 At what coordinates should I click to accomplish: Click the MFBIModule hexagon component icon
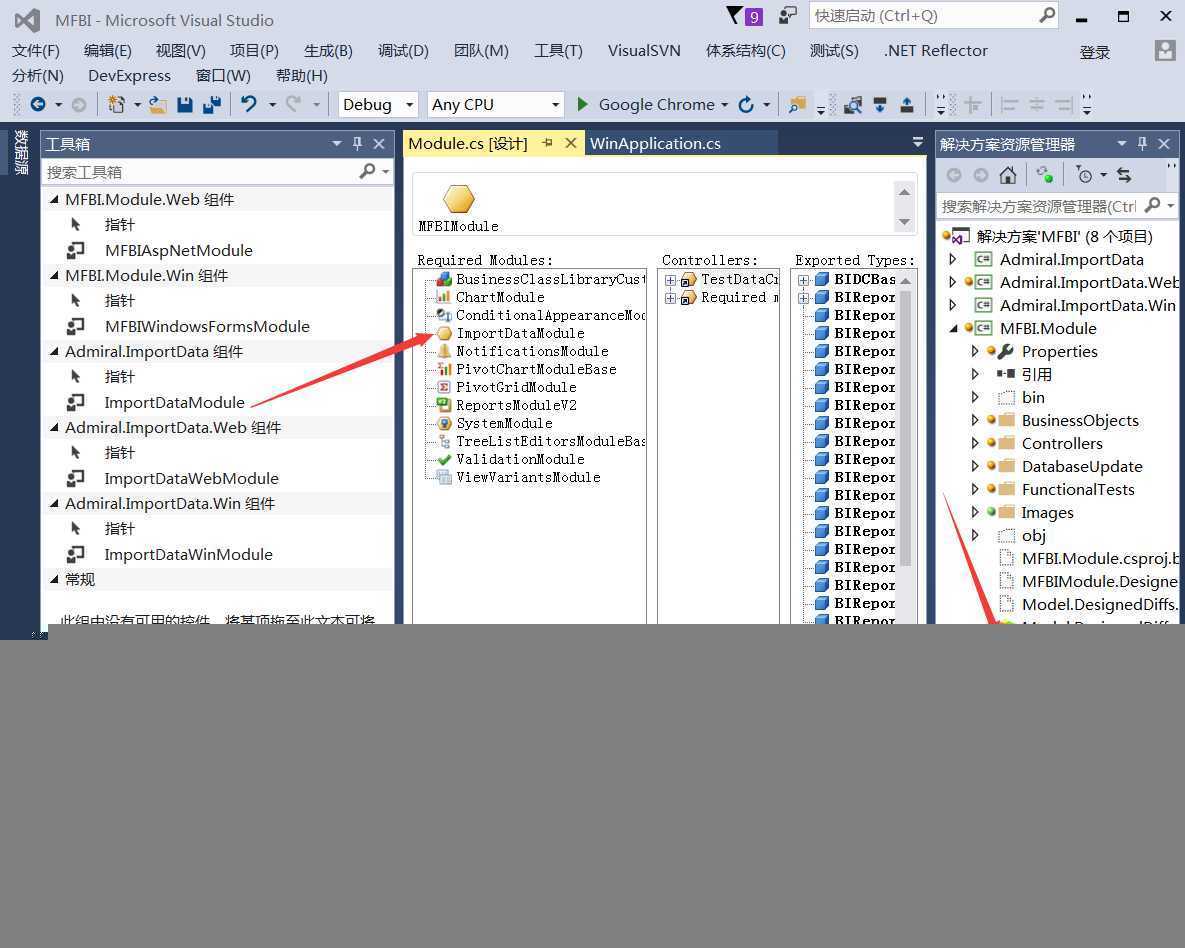pos(458,199)
